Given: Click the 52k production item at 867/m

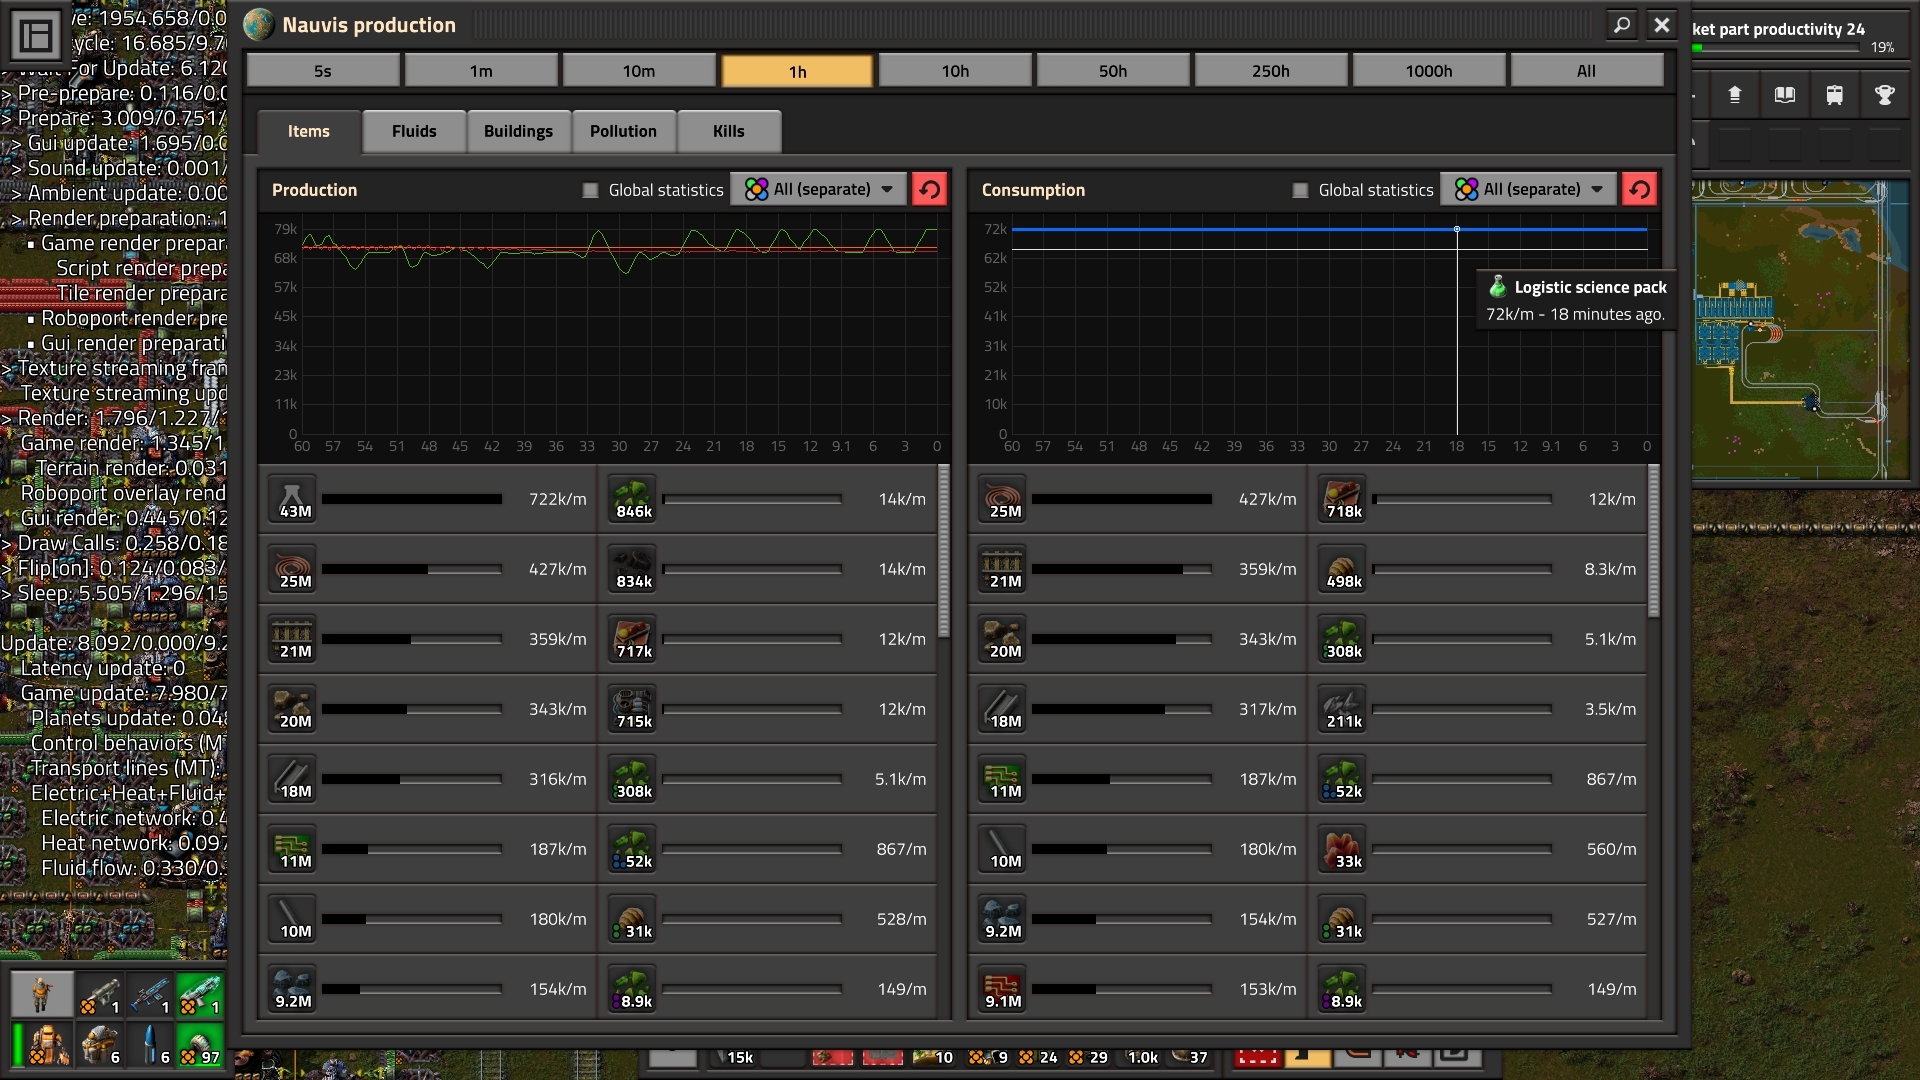Looking at the screenshot, I should pos(633,849).
